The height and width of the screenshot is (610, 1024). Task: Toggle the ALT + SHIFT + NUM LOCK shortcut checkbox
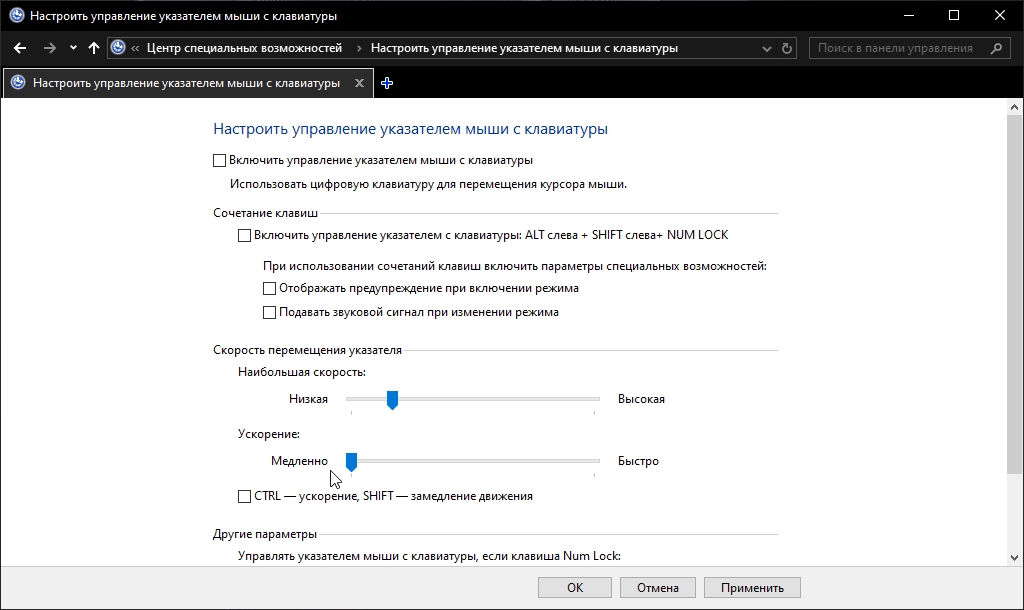pos(245,236)
